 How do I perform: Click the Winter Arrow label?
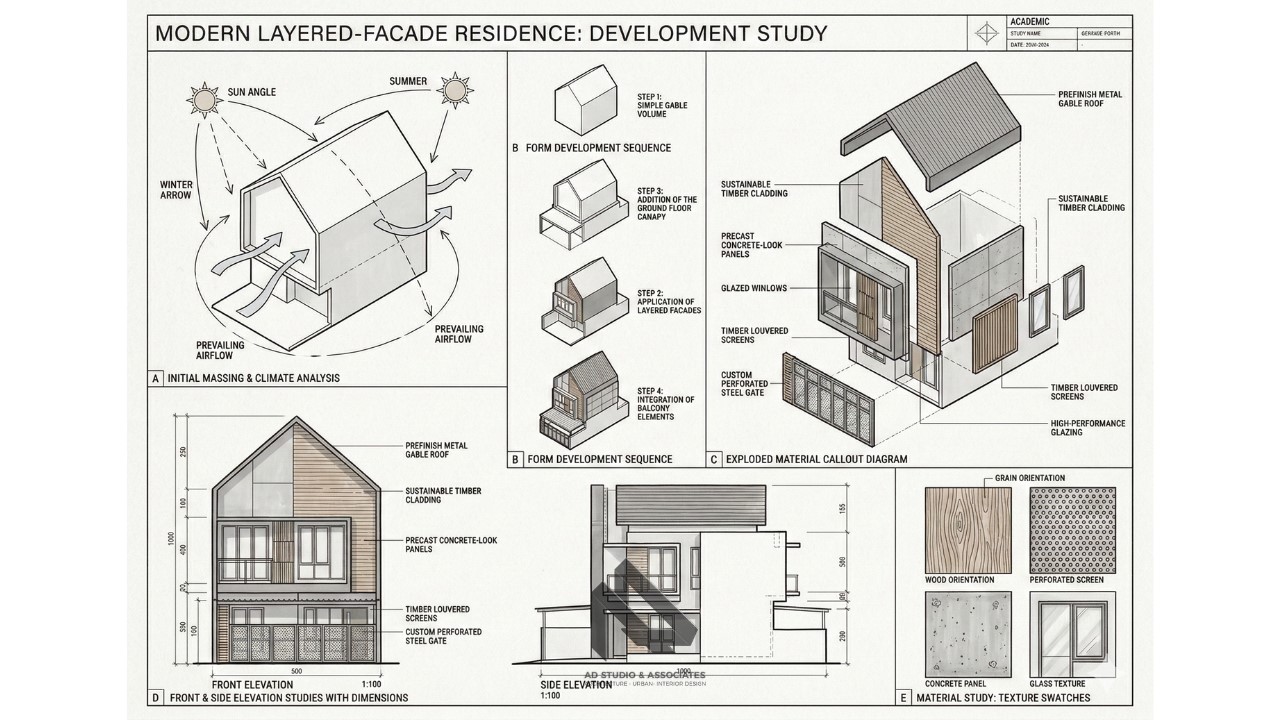coord(175,190)
